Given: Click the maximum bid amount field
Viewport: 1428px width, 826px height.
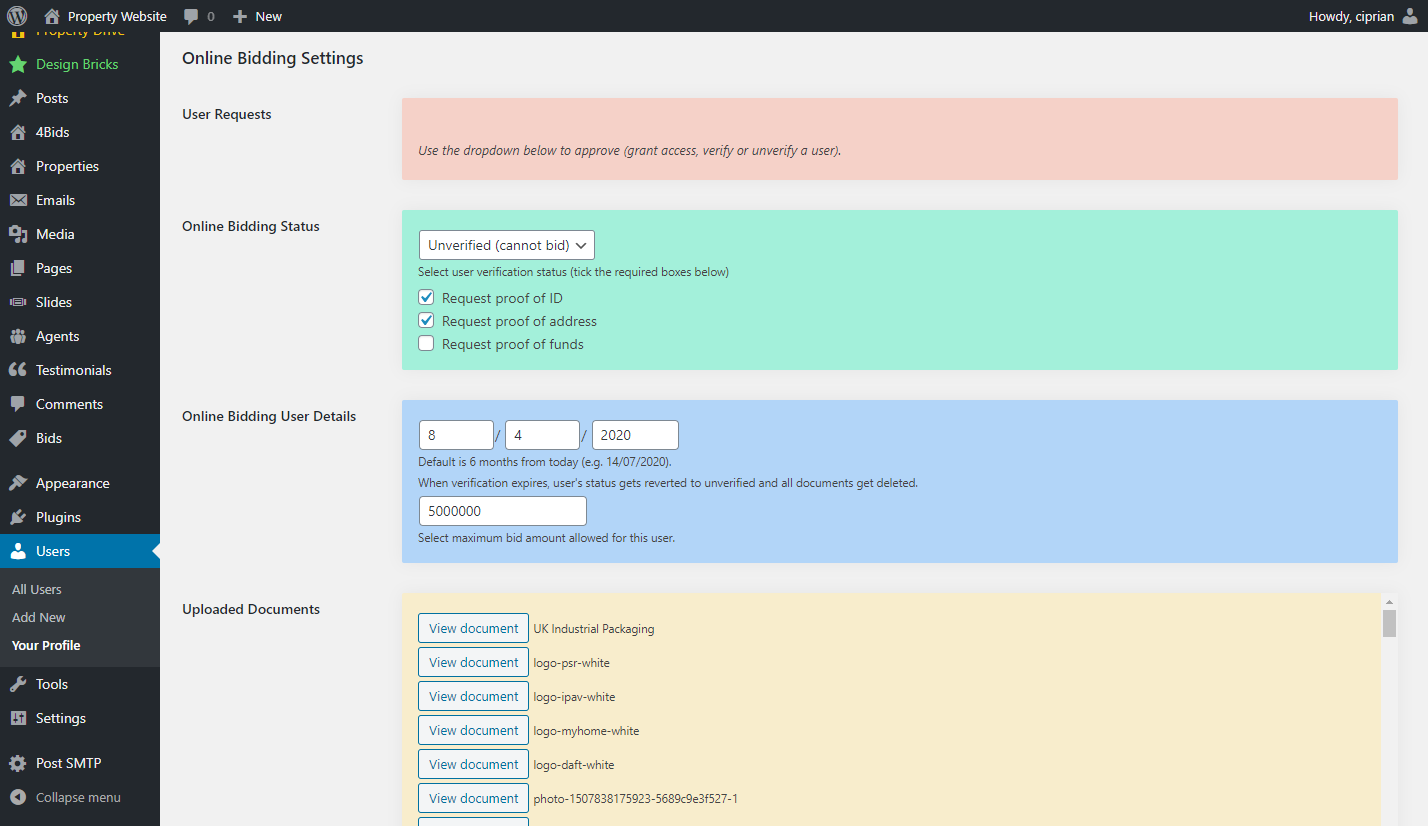Looking at the screenshot, I should (x=502, y=510).
